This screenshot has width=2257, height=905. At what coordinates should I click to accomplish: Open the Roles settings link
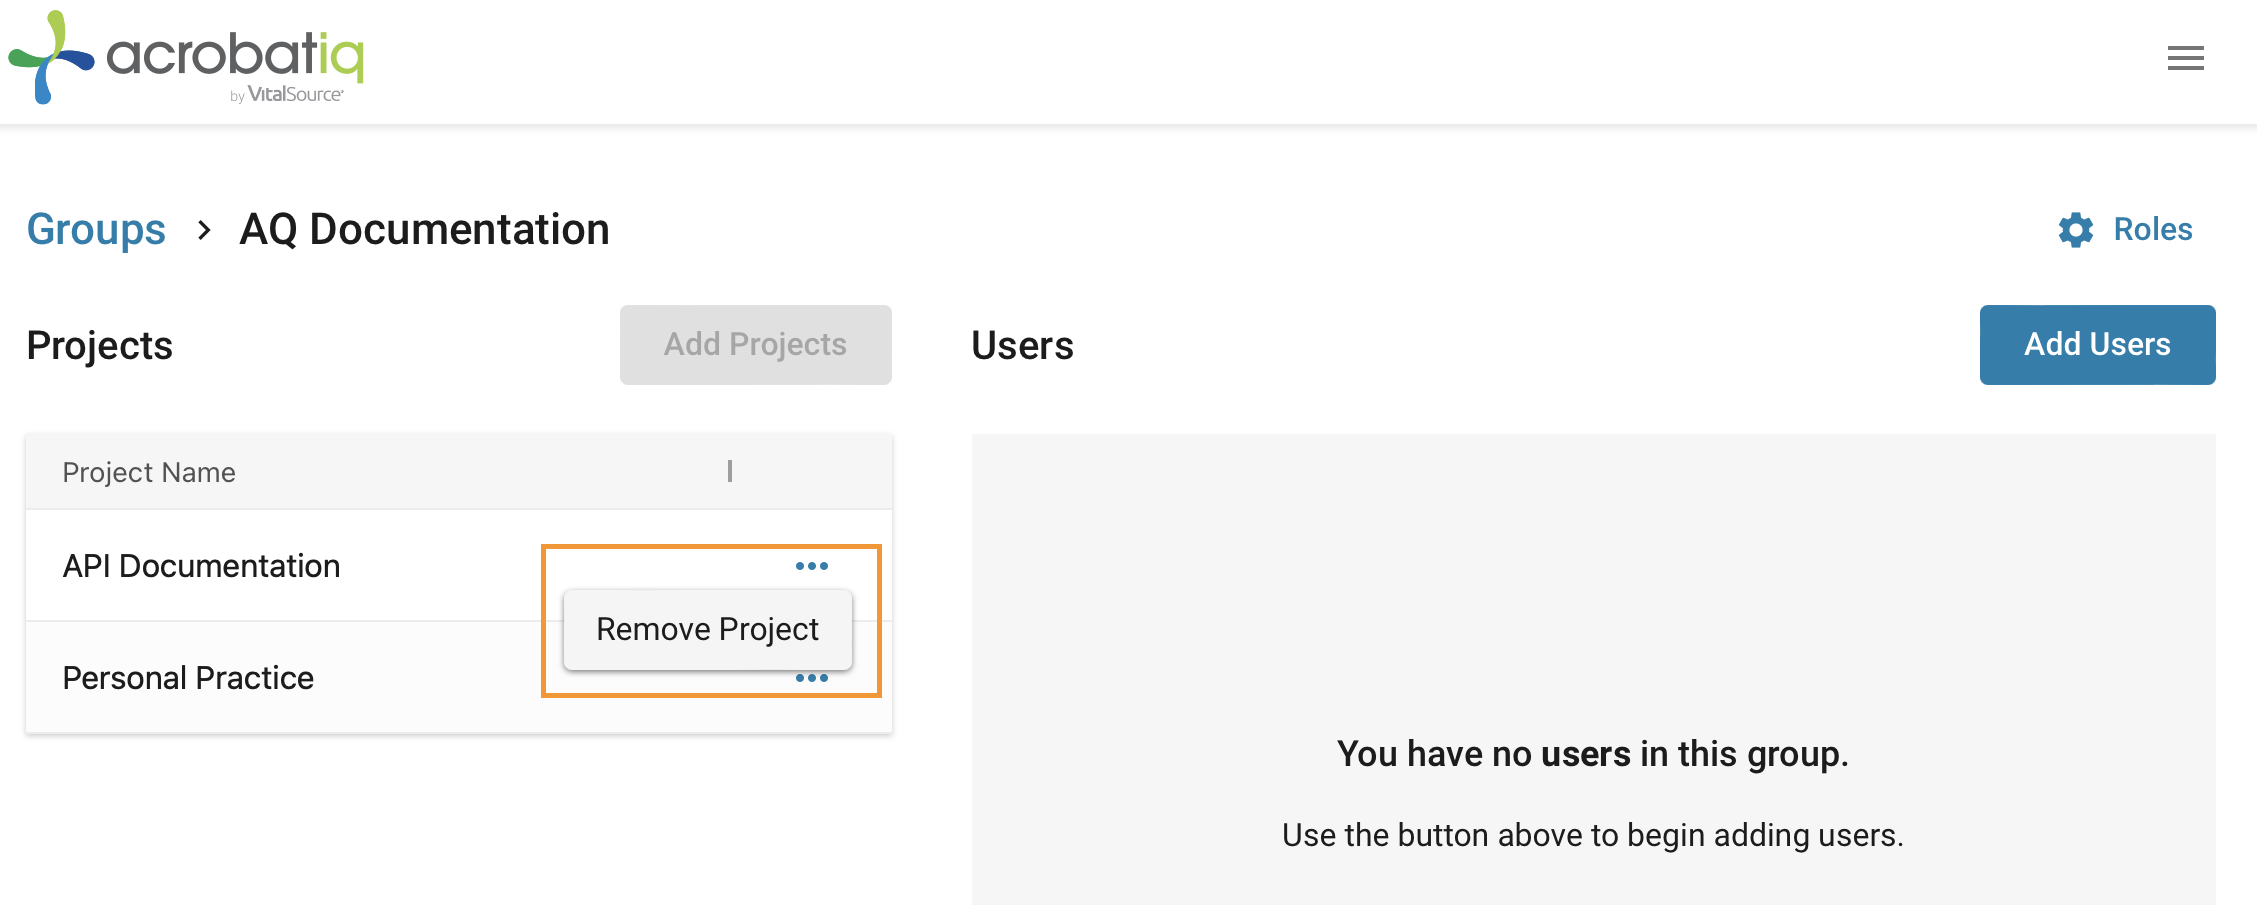click(x=2152, y=229)
